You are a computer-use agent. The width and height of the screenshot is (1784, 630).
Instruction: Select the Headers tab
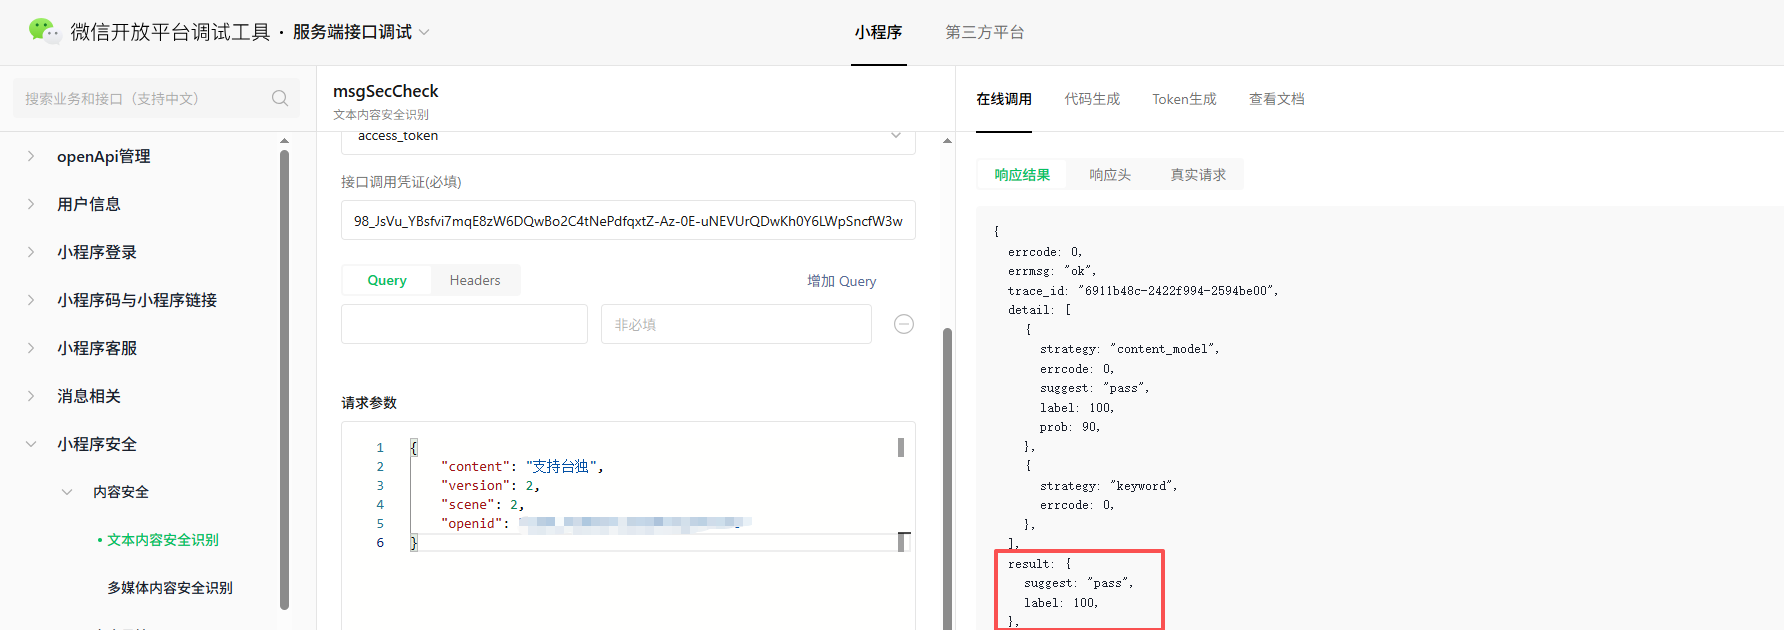coord(475,280)
